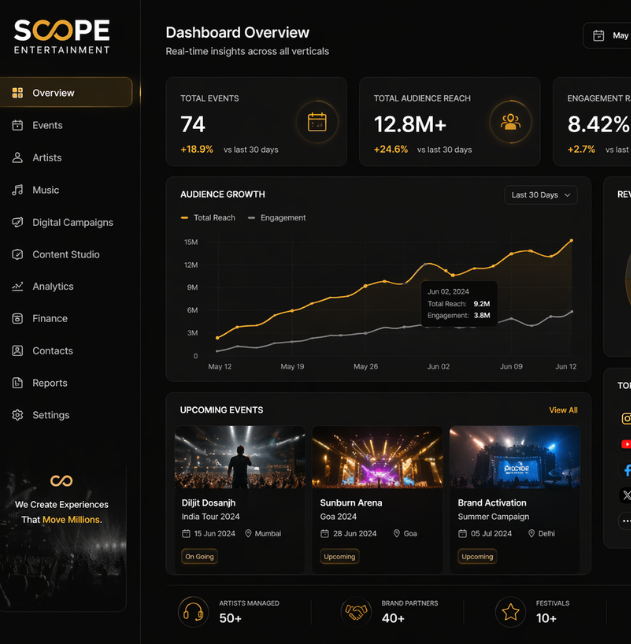Click the 40+ brand partners value
631x644 pixels.
coord(393,618)
